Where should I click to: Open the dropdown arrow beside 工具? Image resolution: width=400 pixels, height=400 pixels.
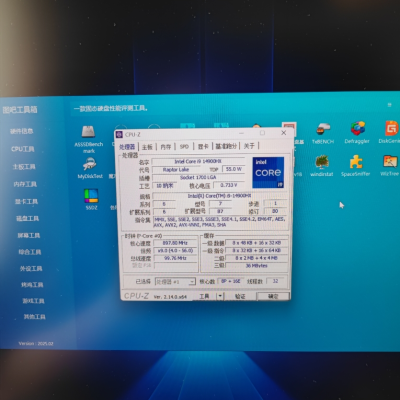[220, 296]
